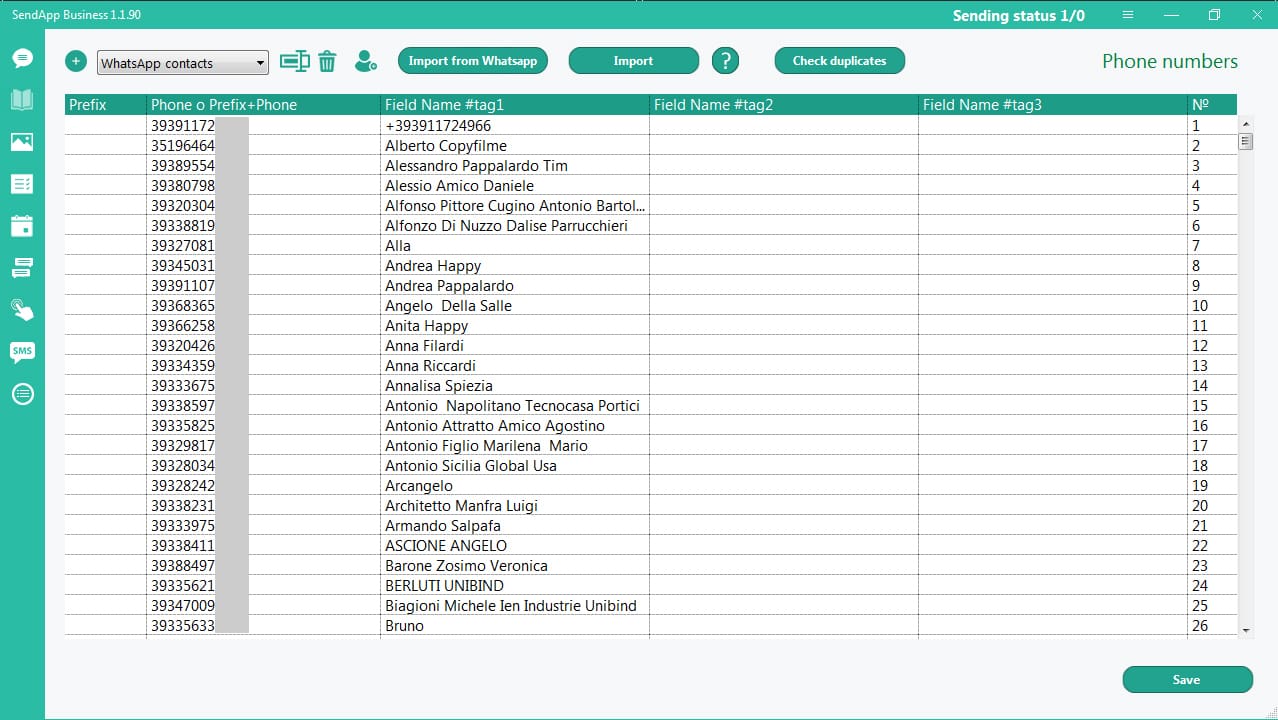Open the chat messages sidebar icon
The image size is (1278, 720).
tap(22, 58)
